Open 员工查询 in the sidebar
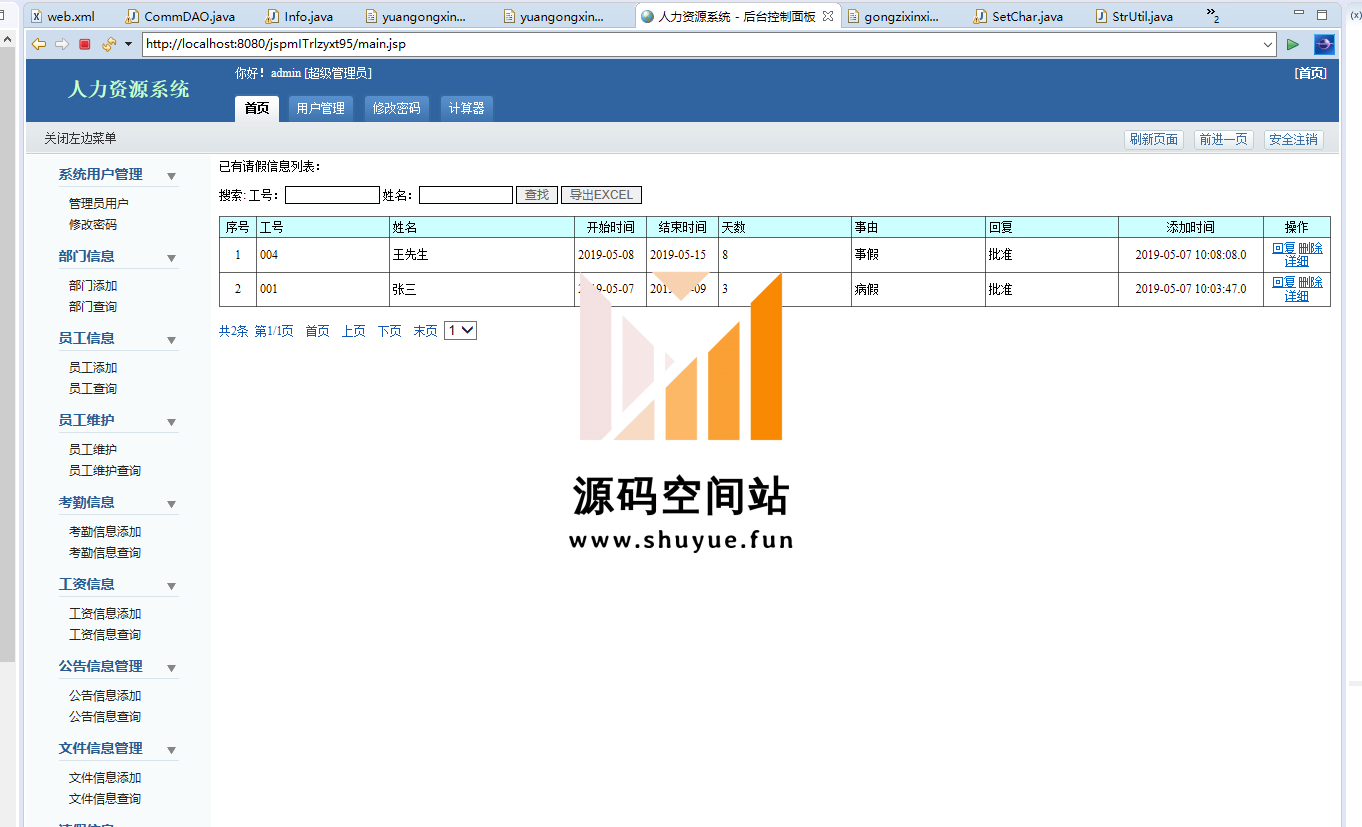Image resolution: width=1362 pixels, height=827 pixels. tap(93, 389)
